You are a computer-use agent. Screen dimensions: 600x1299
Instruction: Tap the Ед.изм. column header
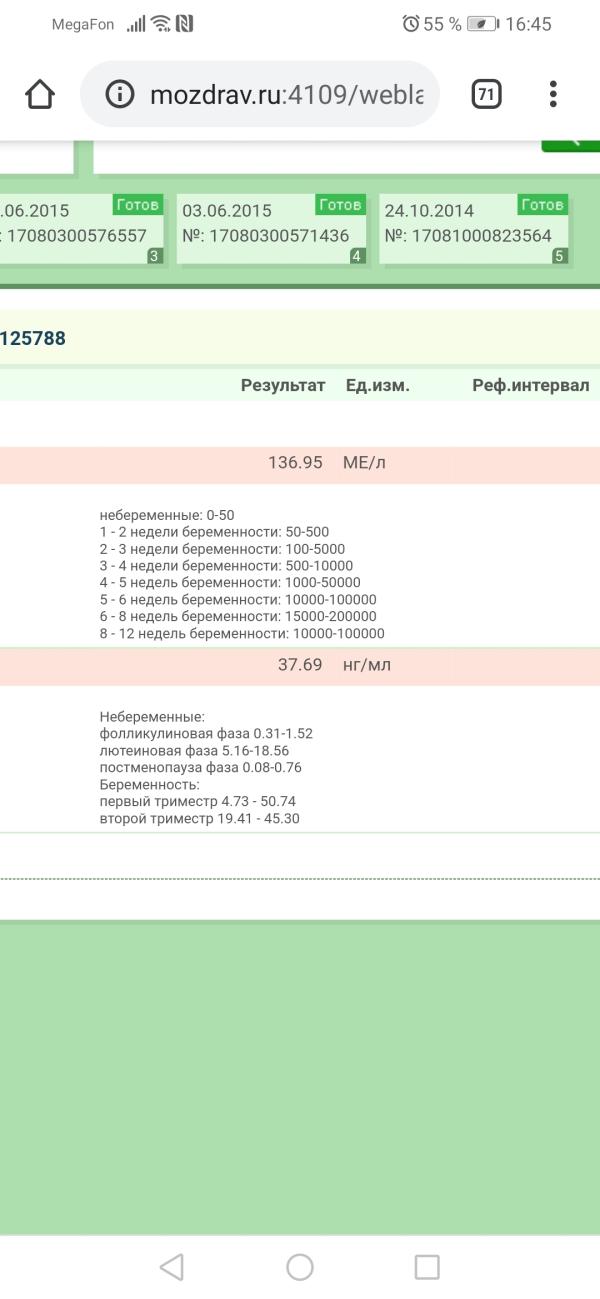pos(378,386)
